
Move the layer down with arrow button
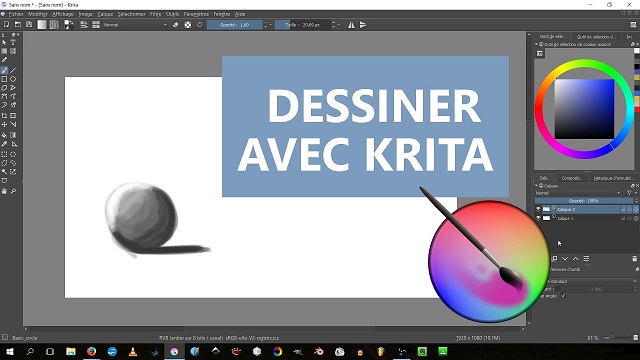(x=565, y=259)
